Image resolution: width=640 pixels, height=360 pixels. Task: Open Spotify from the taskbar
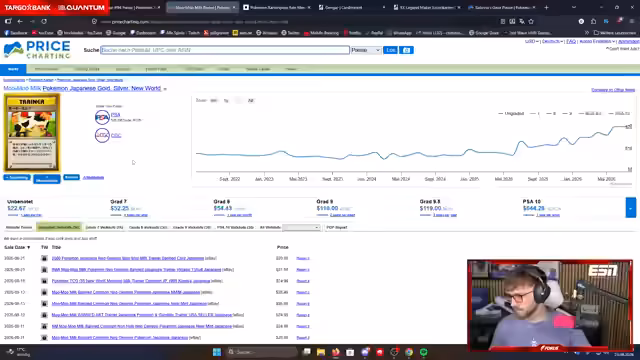[x=424, y=352]
